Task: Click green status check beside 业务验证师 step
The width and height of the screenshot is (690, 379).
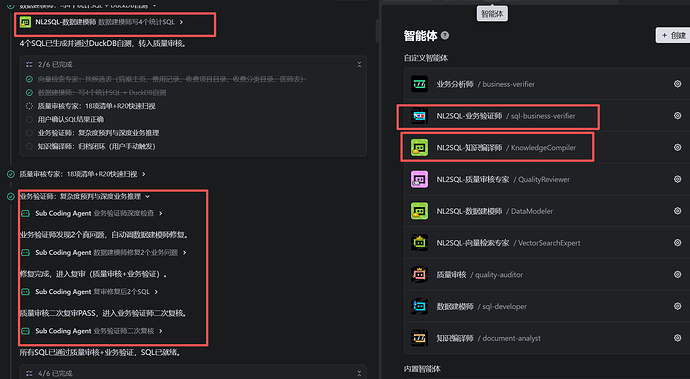Action: click(11, 196)
